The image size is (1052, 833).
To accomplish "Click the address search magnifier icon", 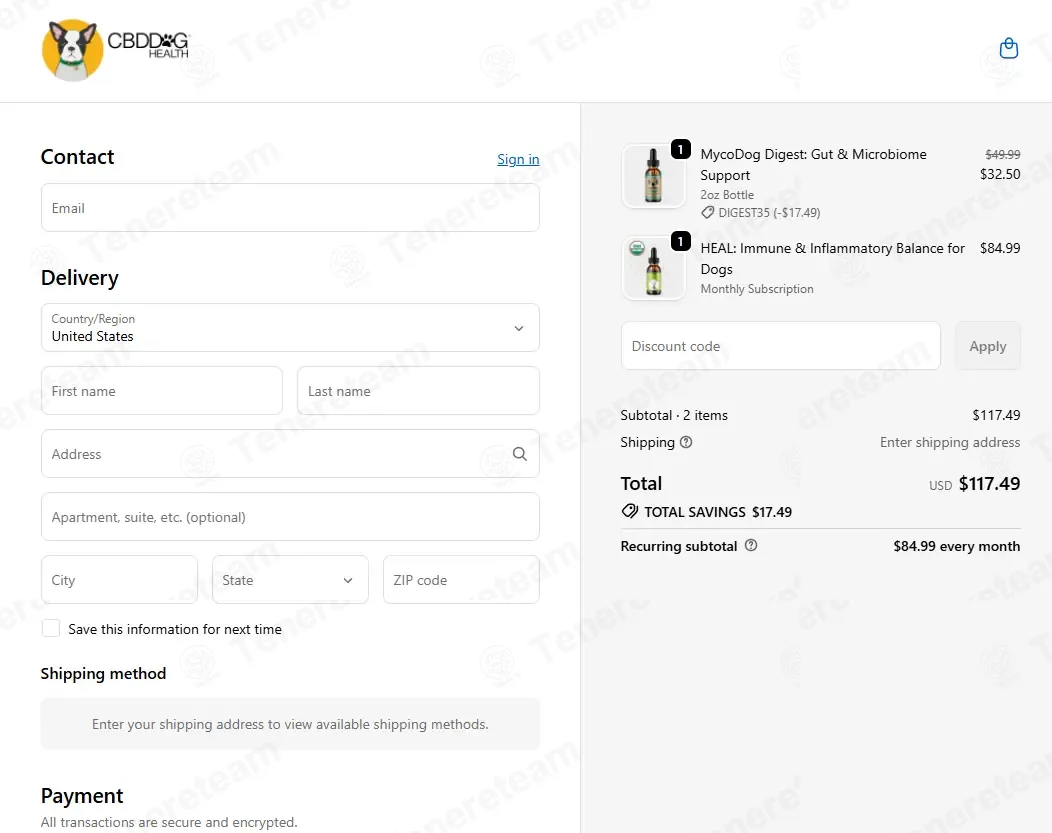I will [519, 454].
